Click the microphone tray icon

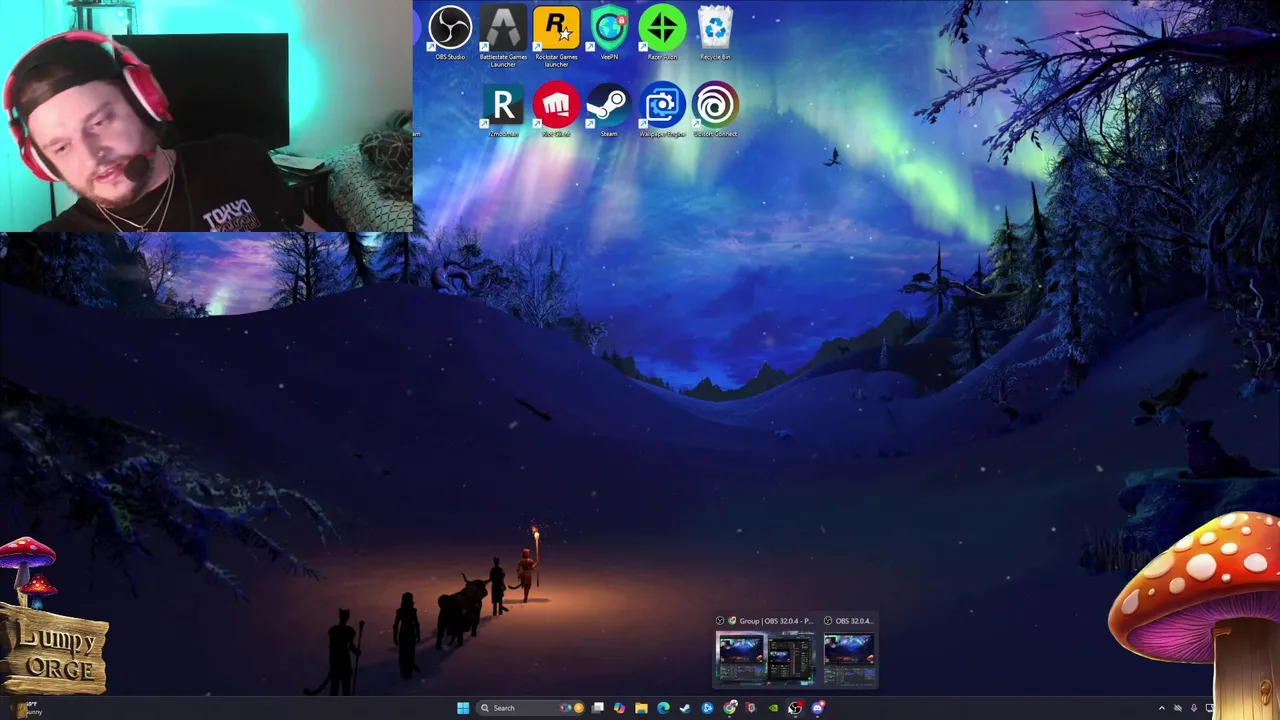tap(1194, 708)
